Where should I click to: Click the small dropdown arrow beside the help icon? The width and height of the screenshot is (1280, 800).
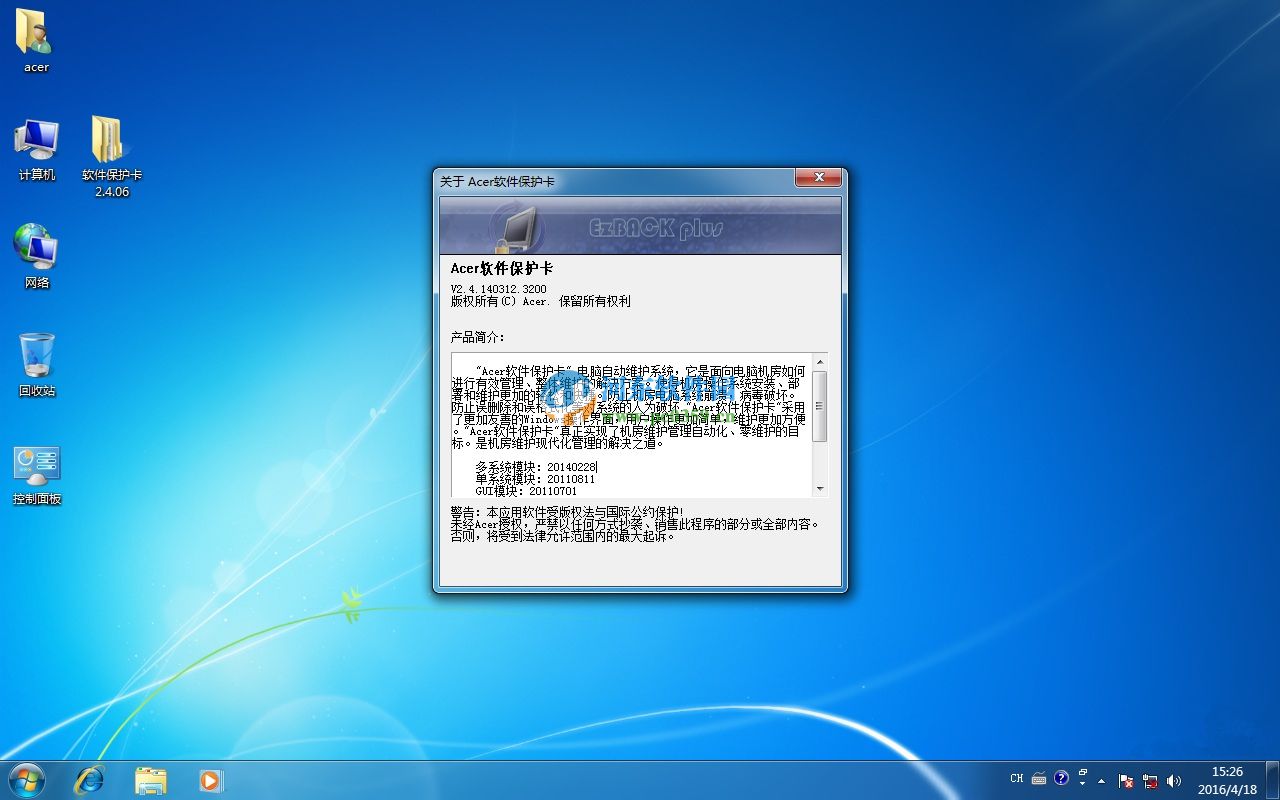(1083, 783)
